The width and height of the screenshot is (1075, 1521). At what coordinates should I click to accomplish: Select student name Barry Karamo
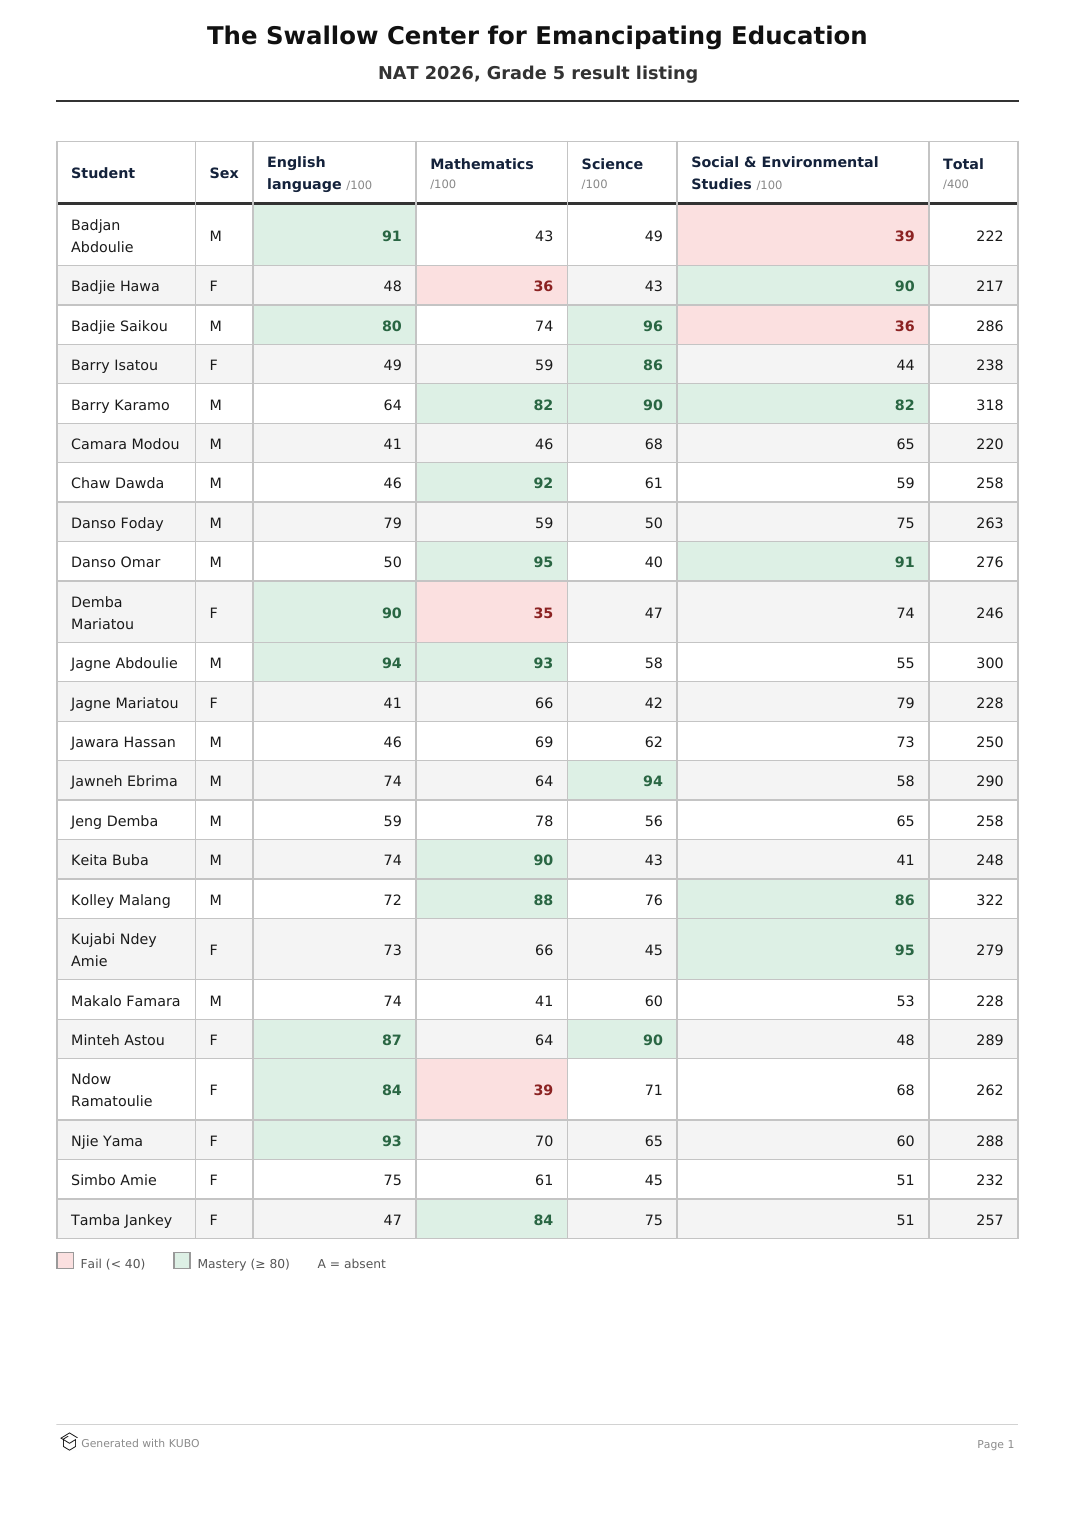[x=120, y=405]
